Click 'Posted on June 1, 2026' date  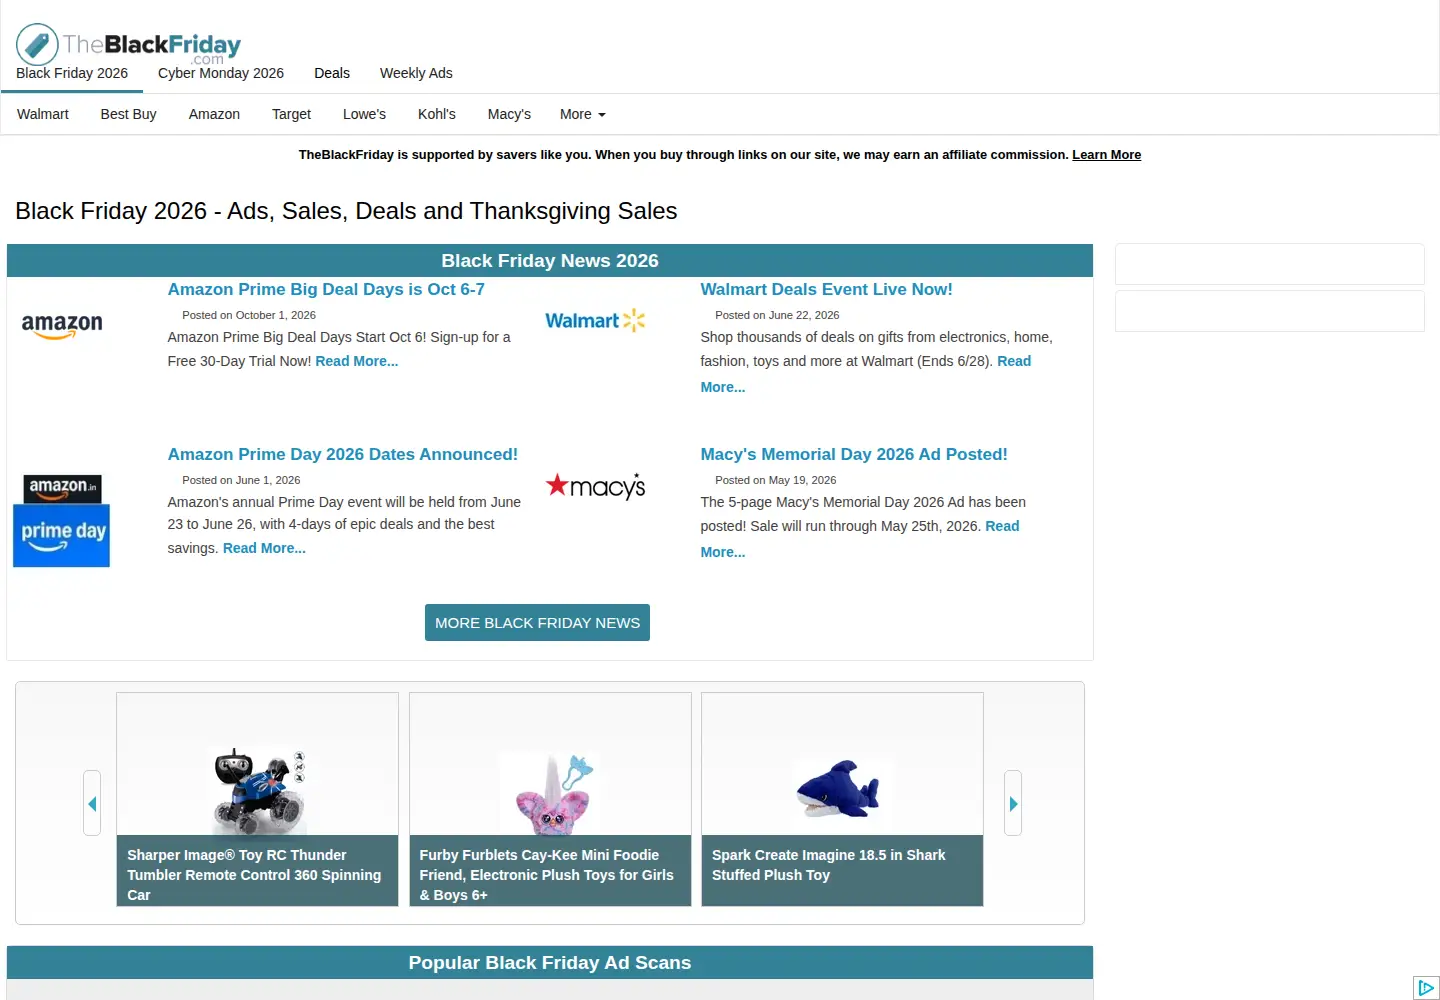click(x=241, y=480)
